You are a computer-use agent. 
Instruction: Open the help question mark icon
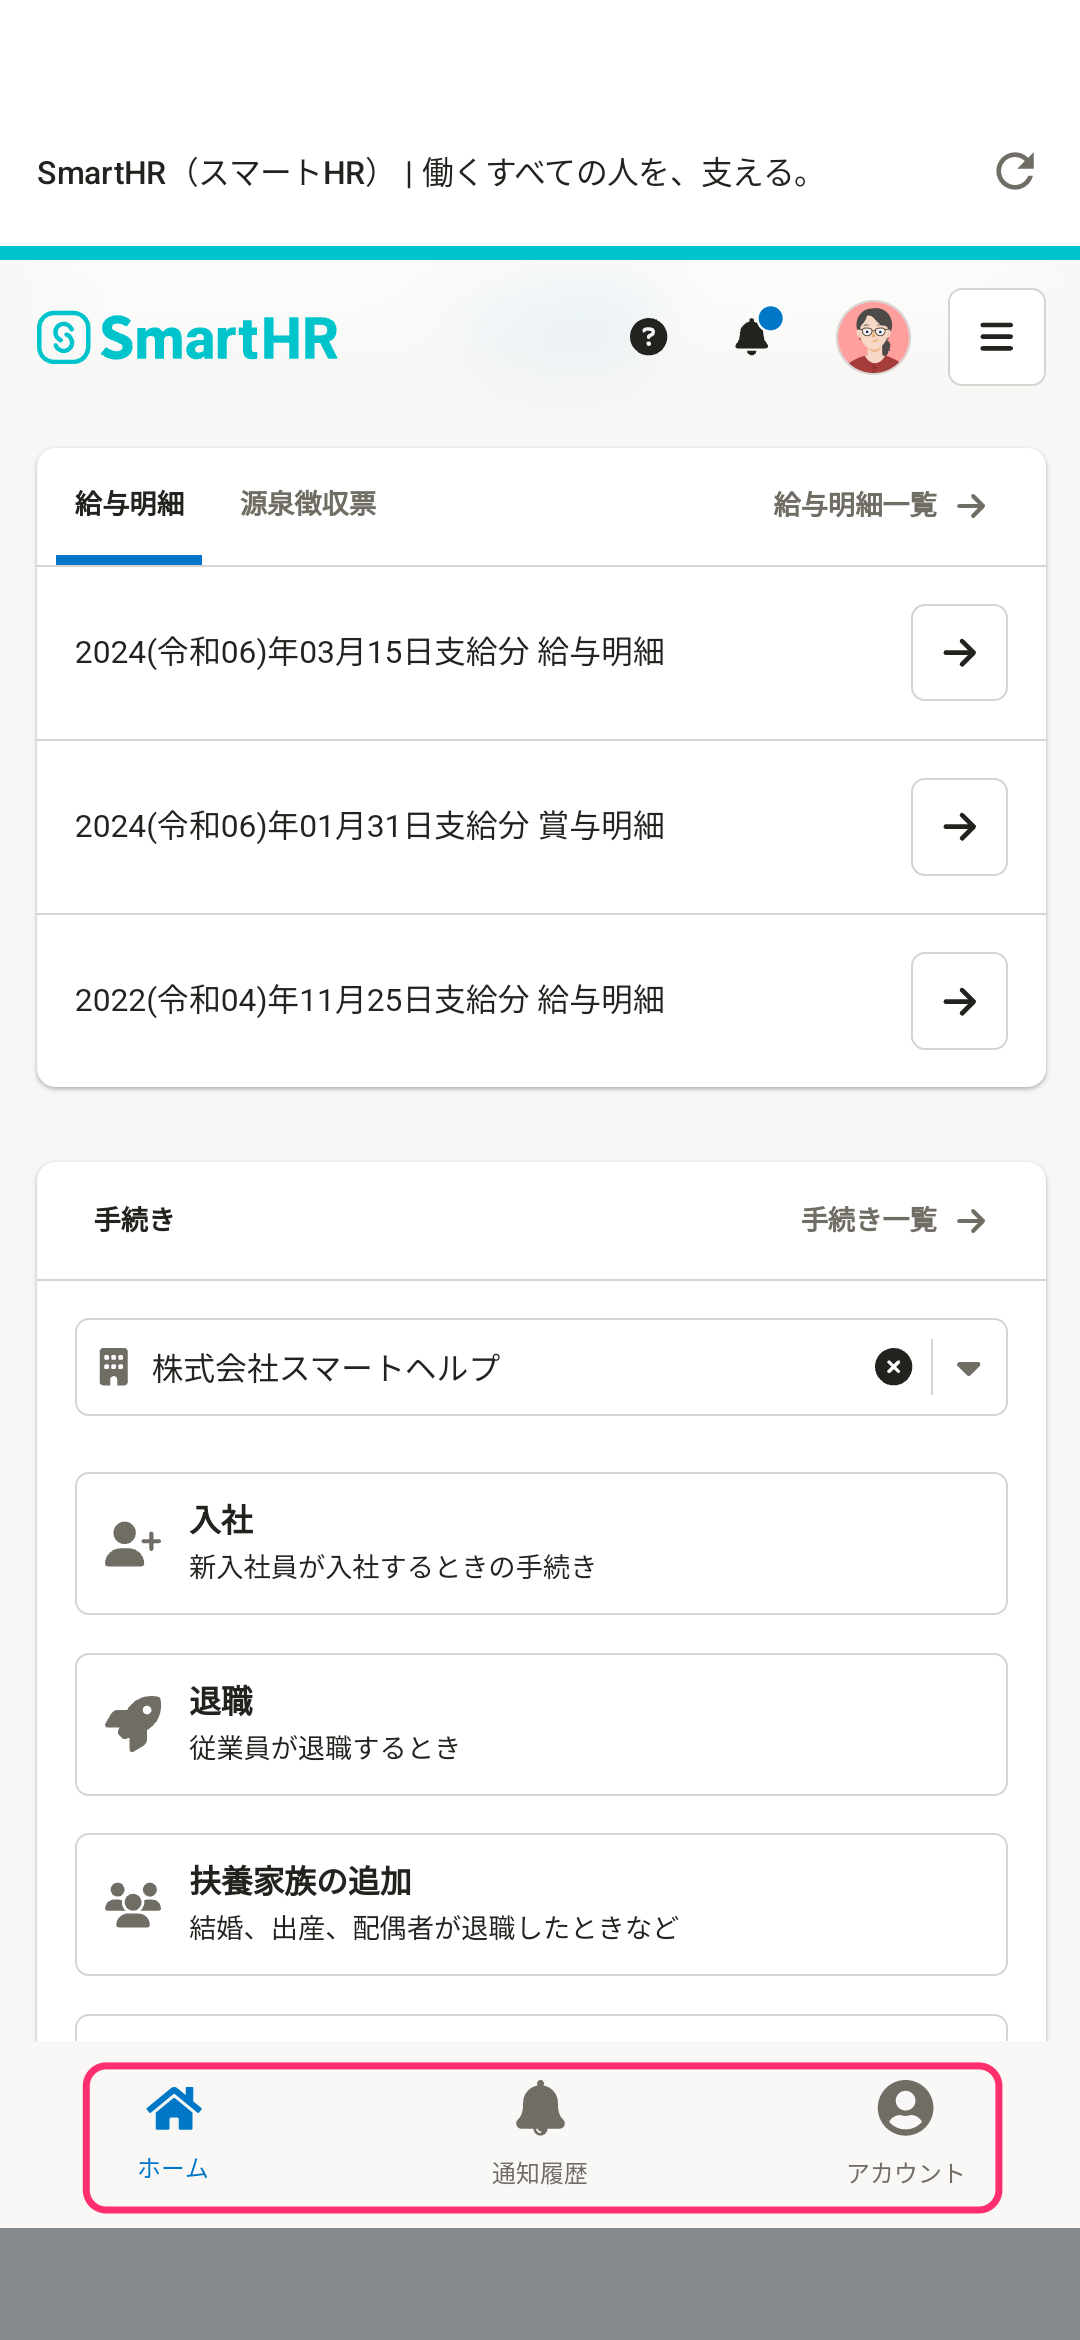pos(649,337)
